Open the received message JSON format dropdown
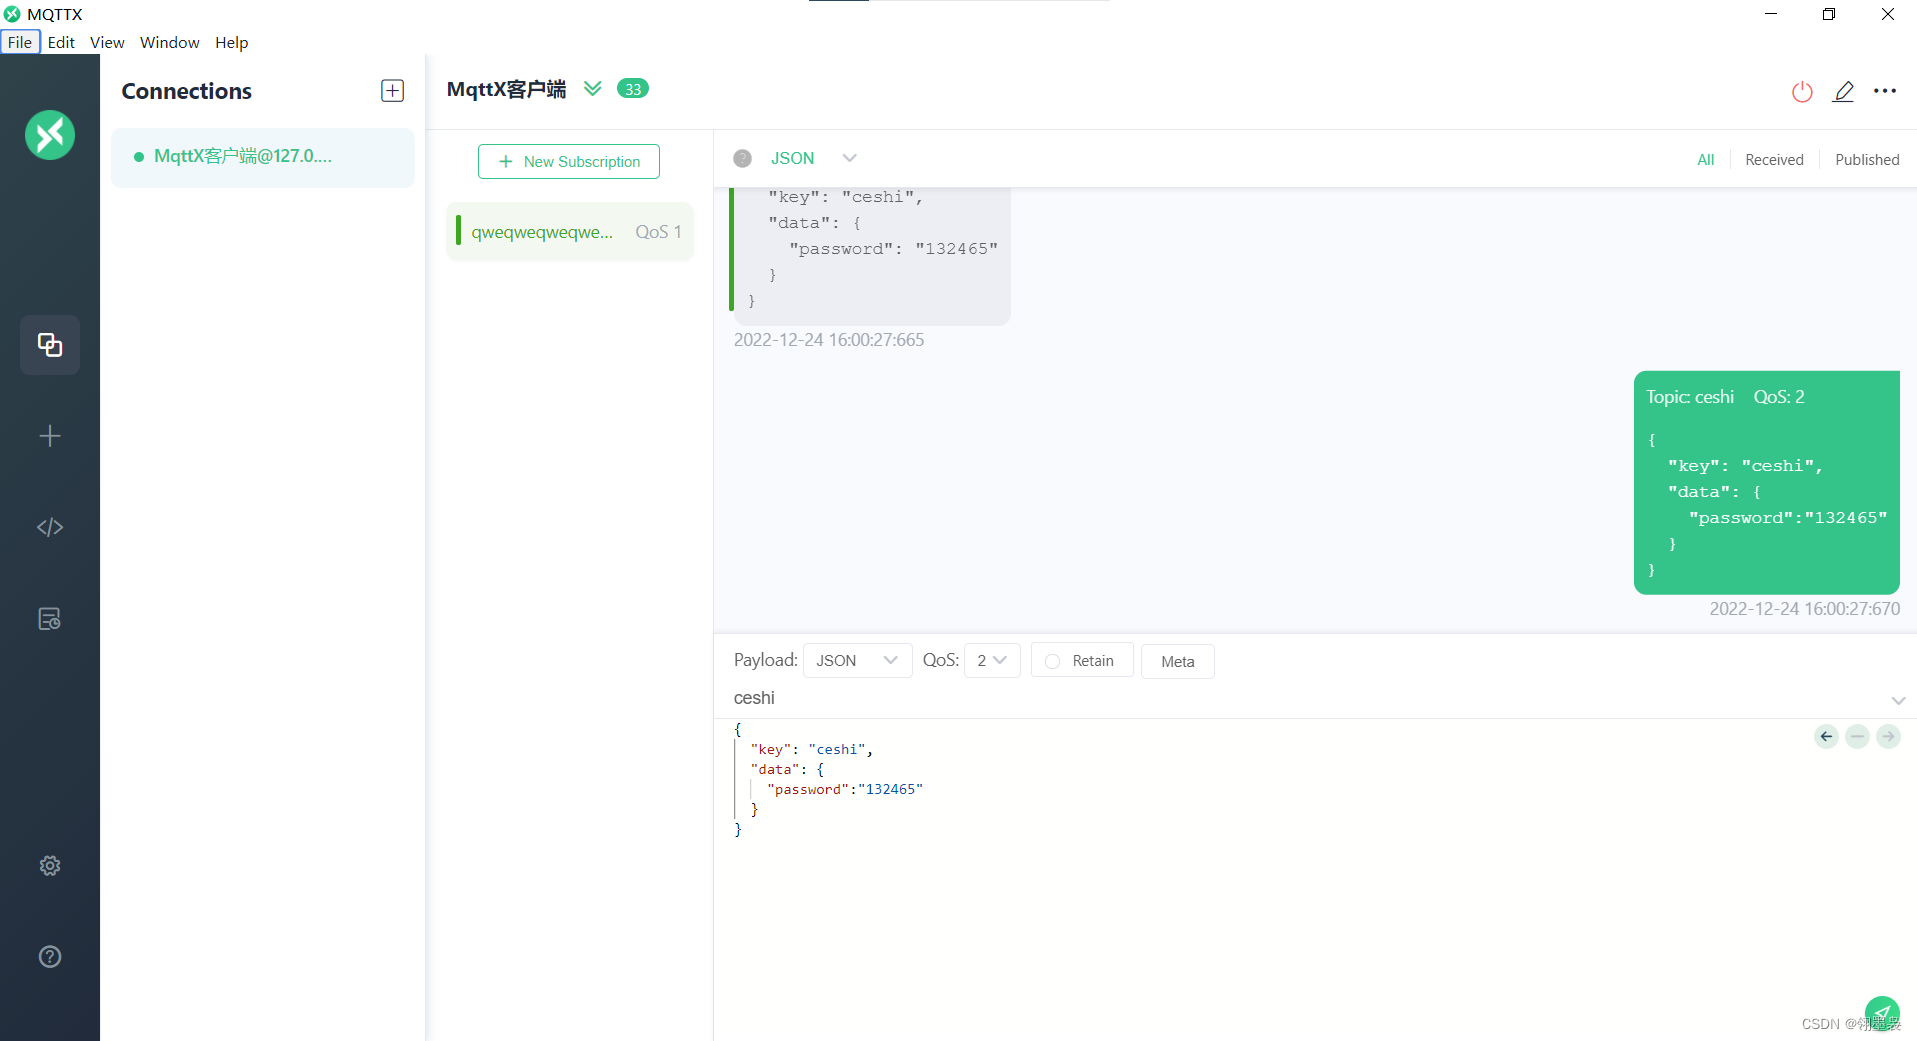Image resolution: width=1917 pixels, height=1041 pixels. pos(814,158)
